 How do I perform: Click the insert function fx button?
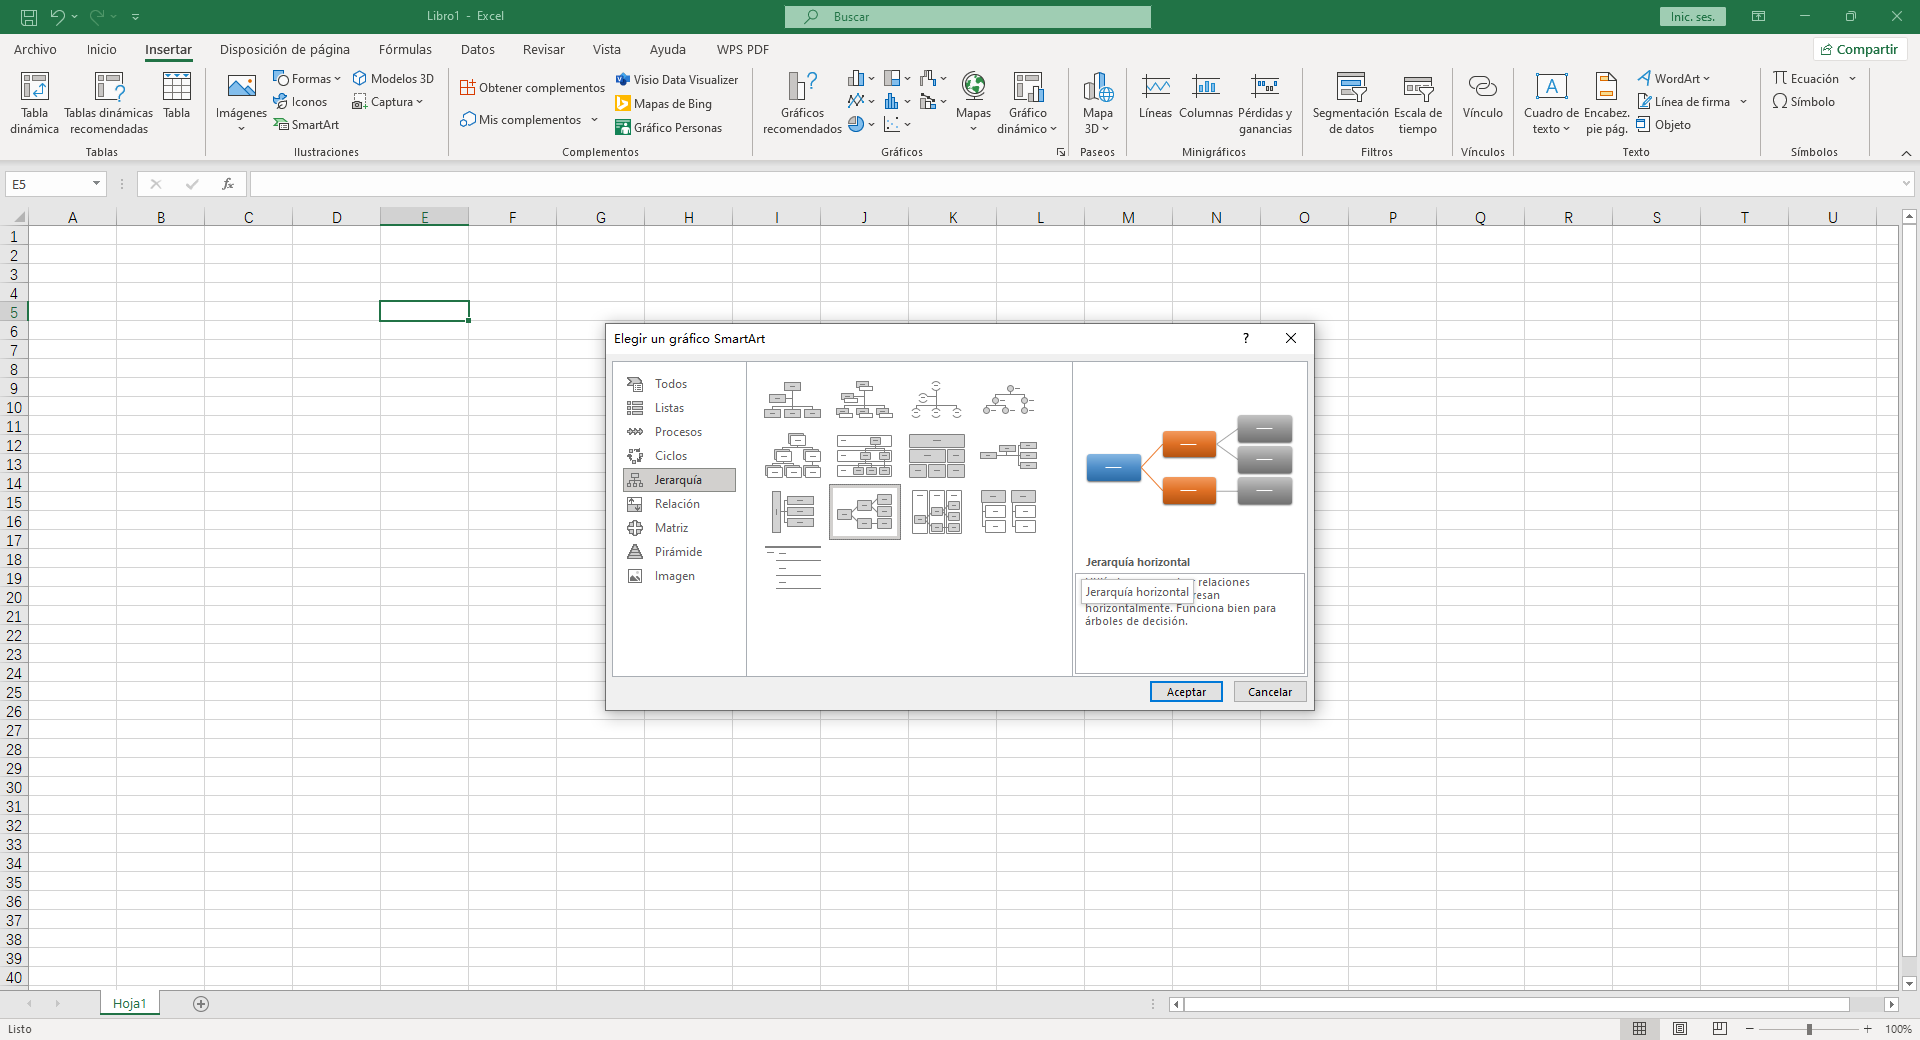click(x=228, y=184)
